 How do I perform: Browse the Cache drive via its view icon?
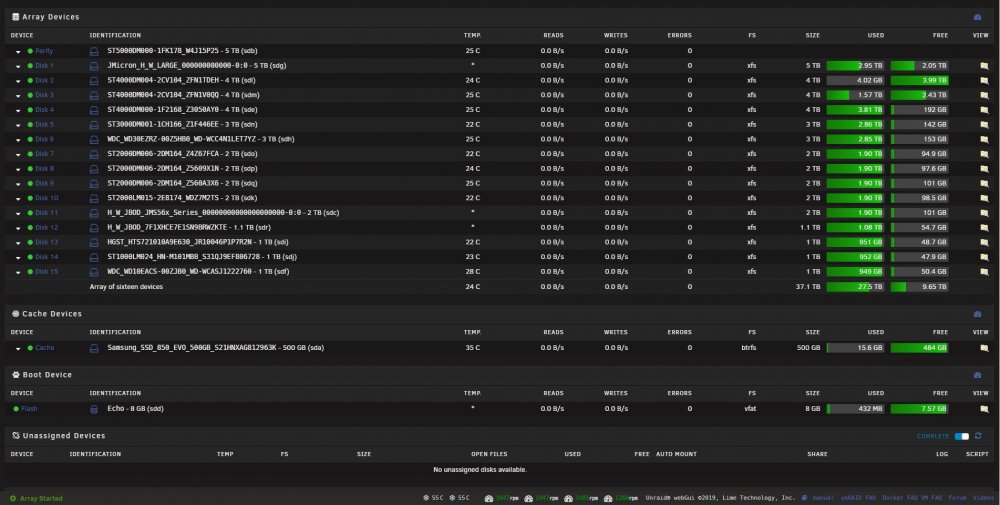[x=984, y=348]
